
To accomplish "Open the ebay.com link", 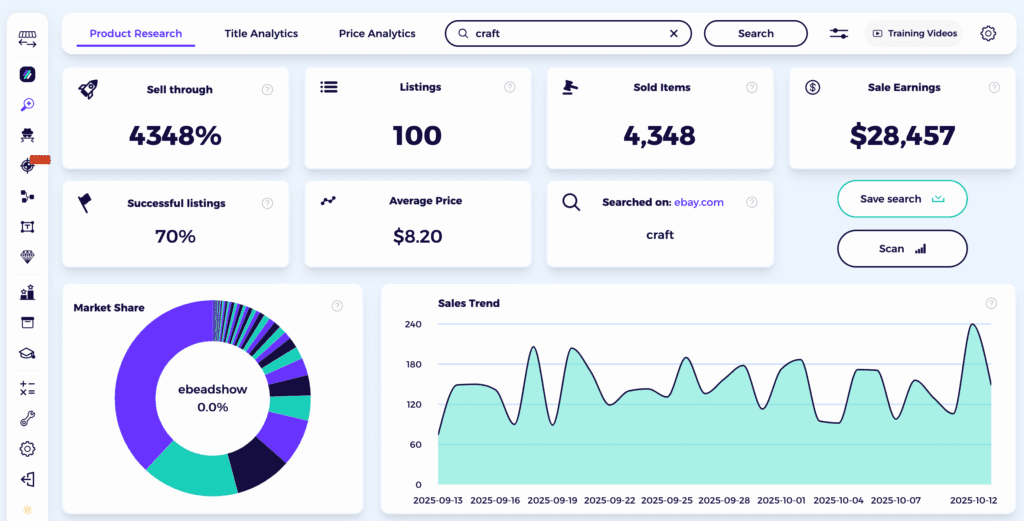I will (x=698, y=202).
